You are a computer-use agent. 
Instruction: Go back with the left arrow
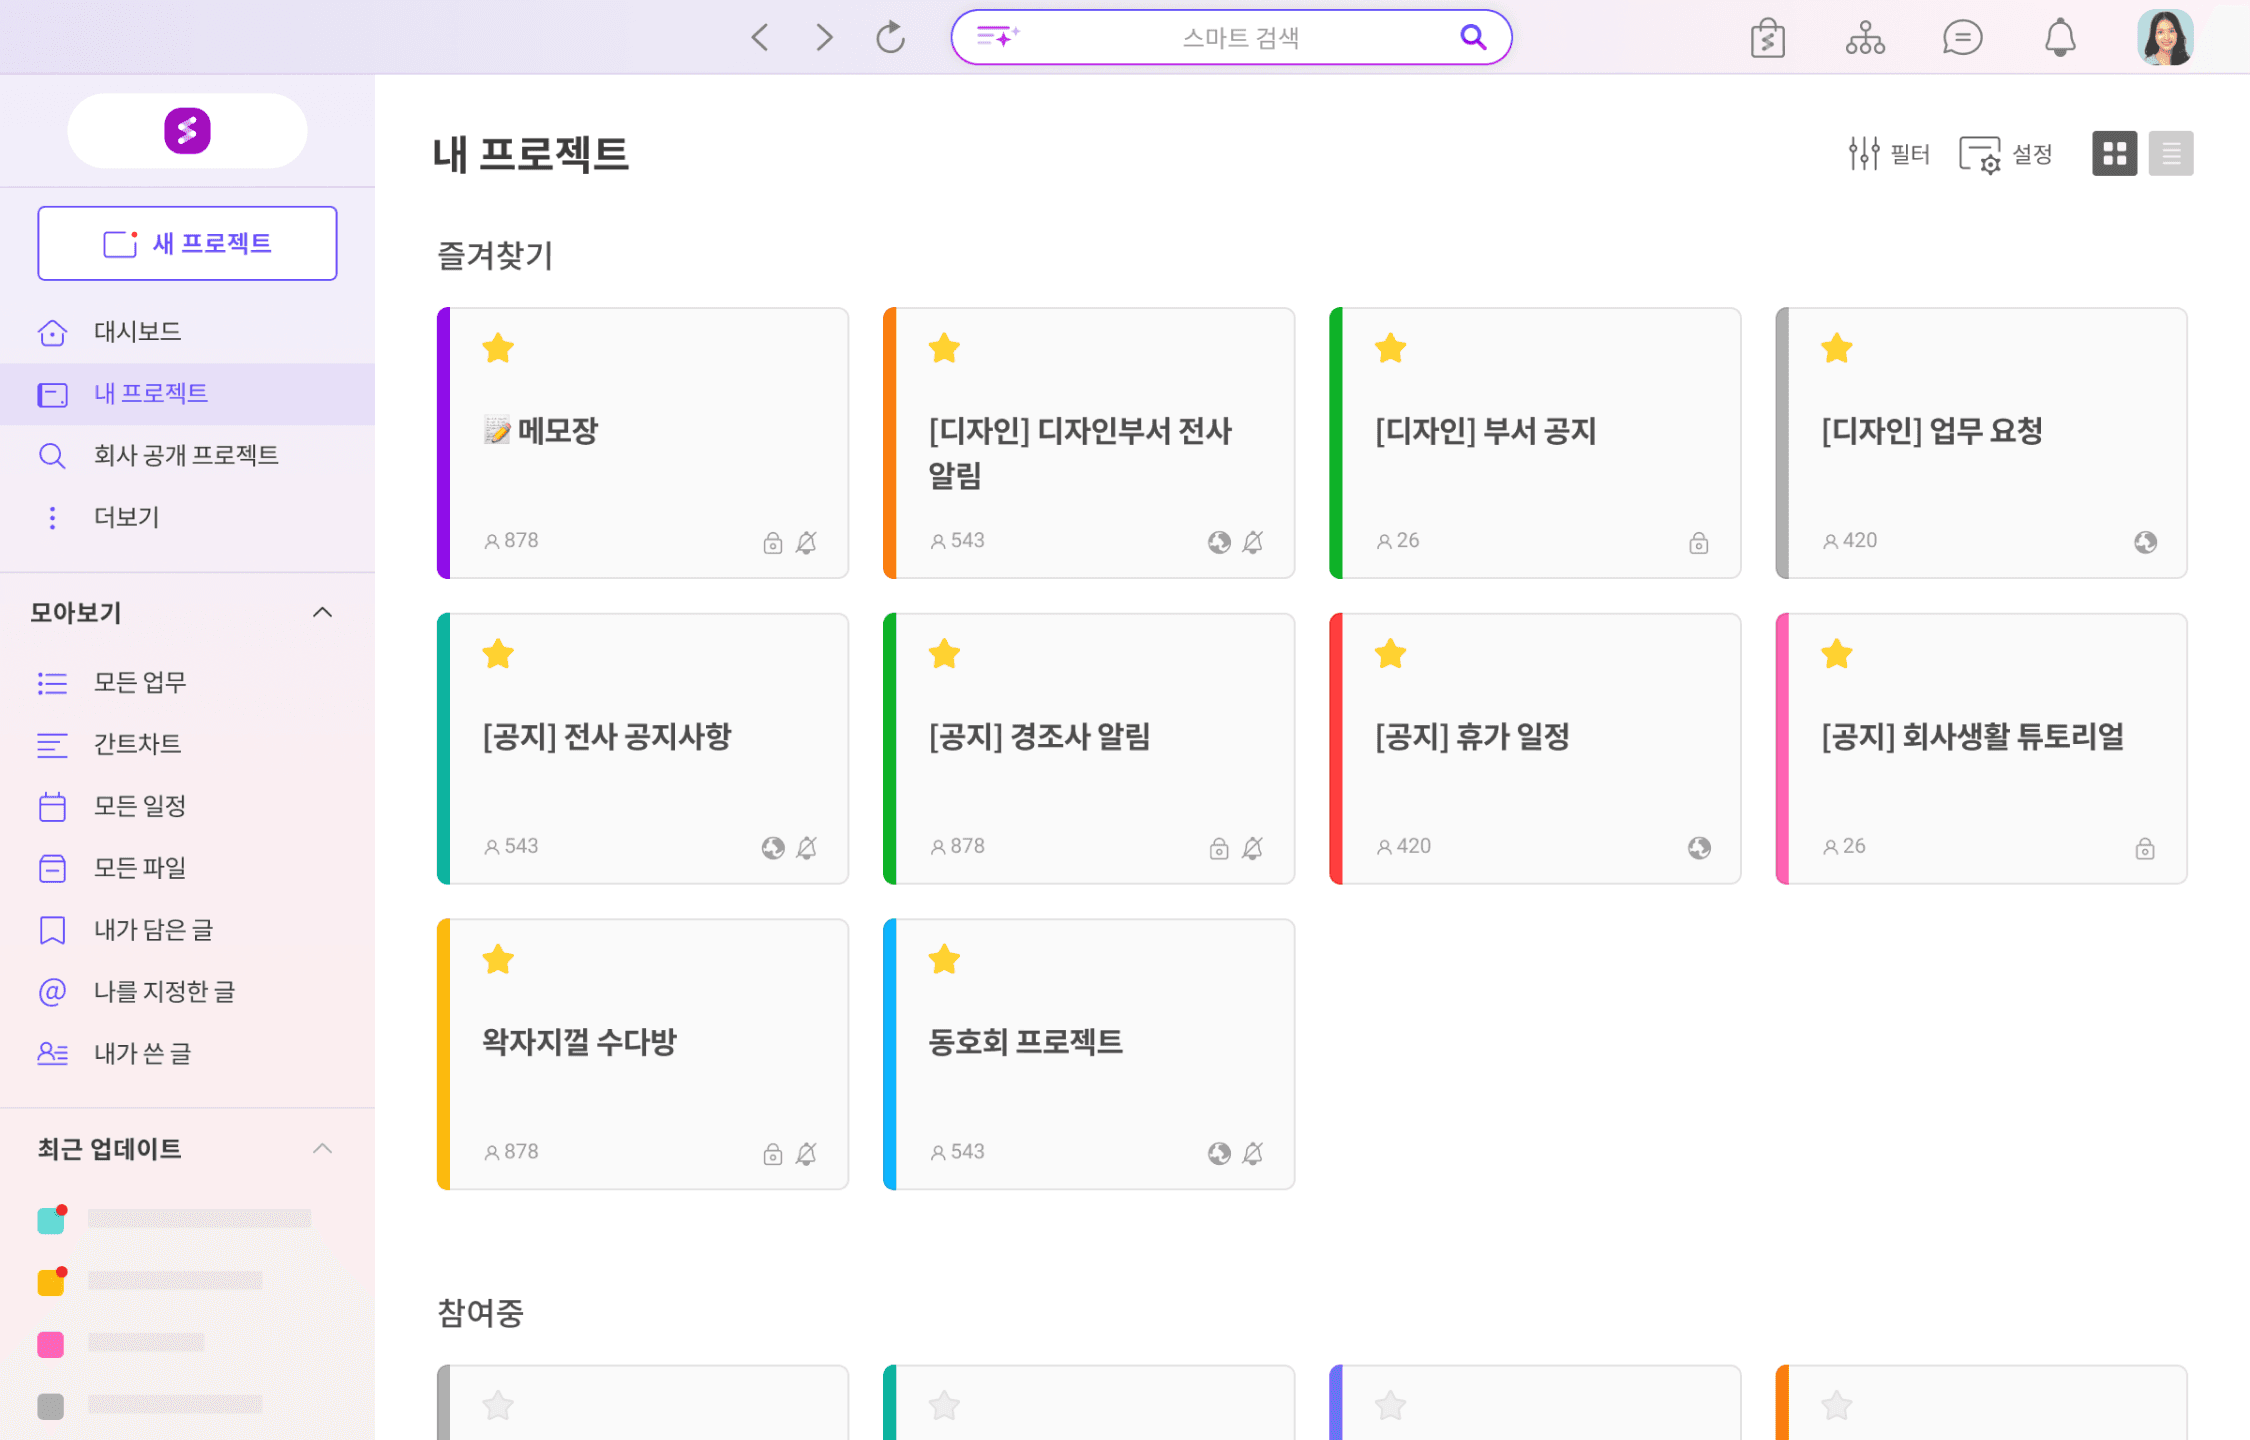pyautogui.click(x=760, y=38)
